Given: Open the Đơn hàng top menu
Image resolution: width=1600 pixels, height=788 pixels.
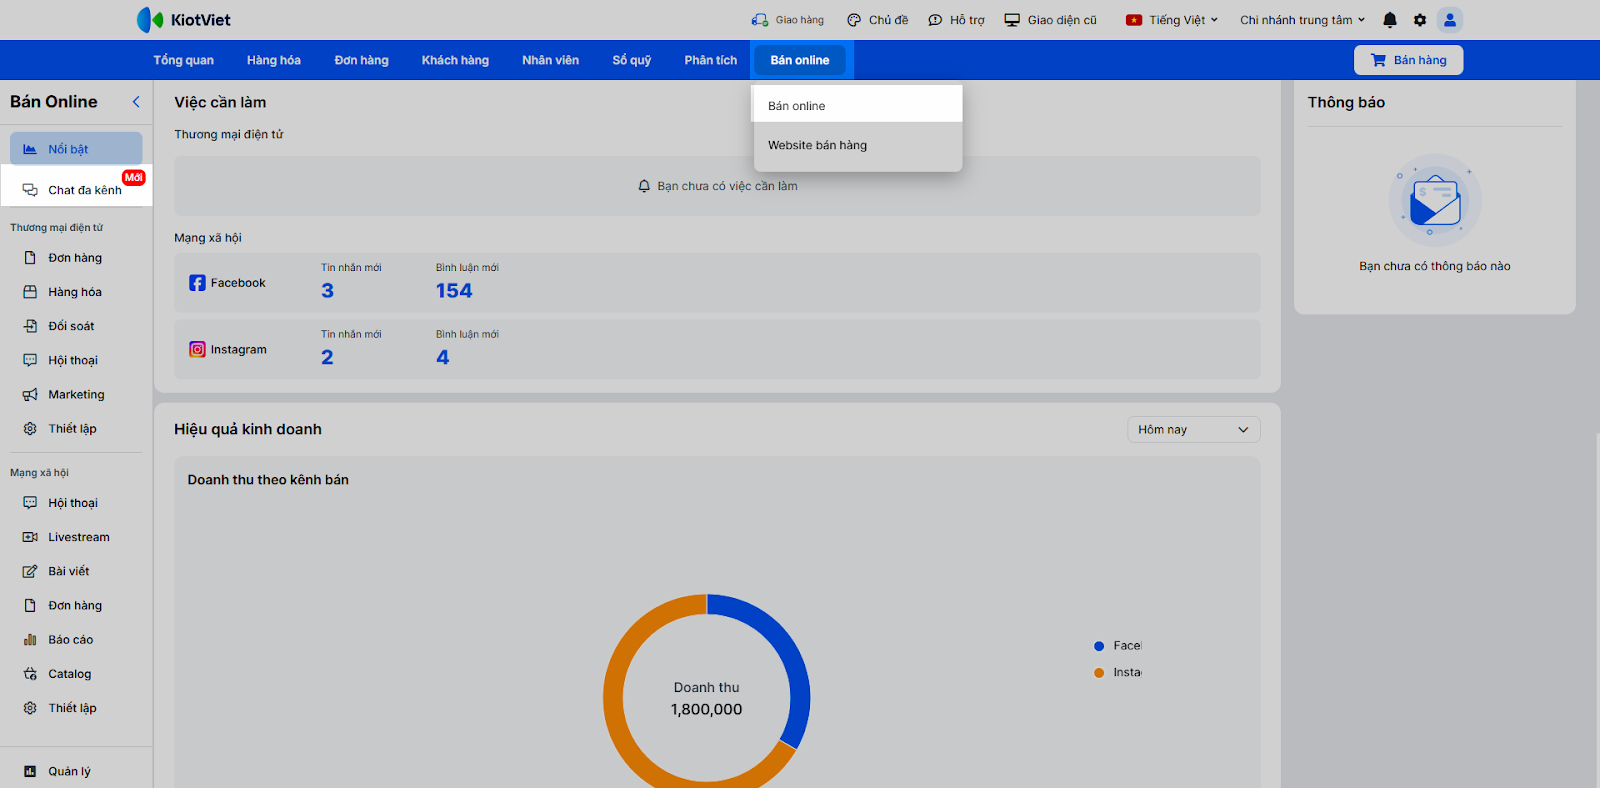Looking at the screenshot, I should click(x=362, y=60).
